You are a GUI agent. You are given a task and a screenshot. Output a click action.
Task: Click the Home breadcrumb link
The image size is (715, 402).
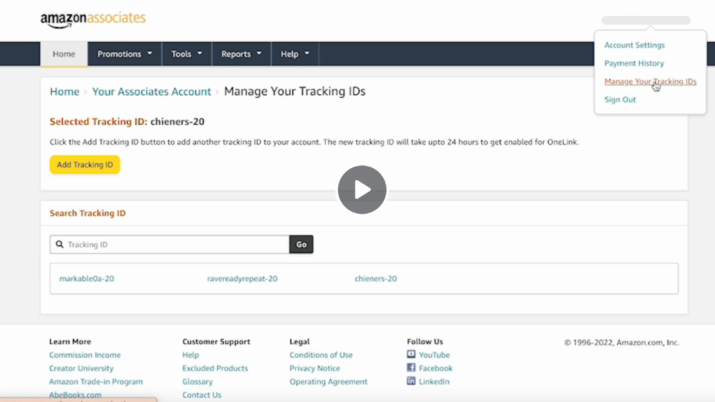64,92
